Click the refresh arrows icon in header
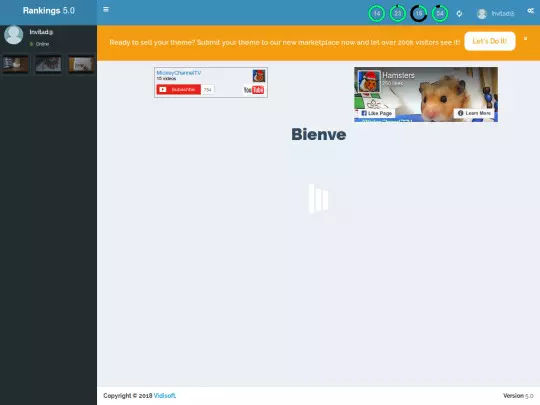This screenshot has height=405, width=540. tap(459, 13)
